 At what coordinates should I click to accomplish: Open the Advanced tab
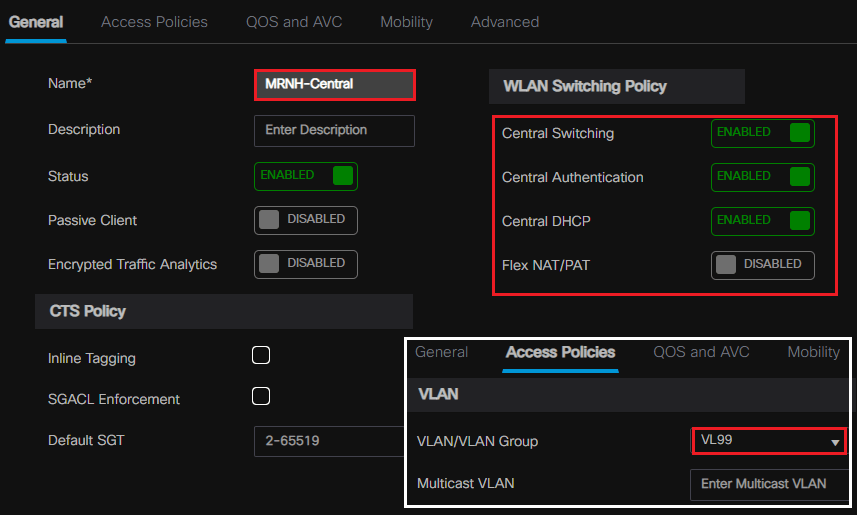point(504,22)
